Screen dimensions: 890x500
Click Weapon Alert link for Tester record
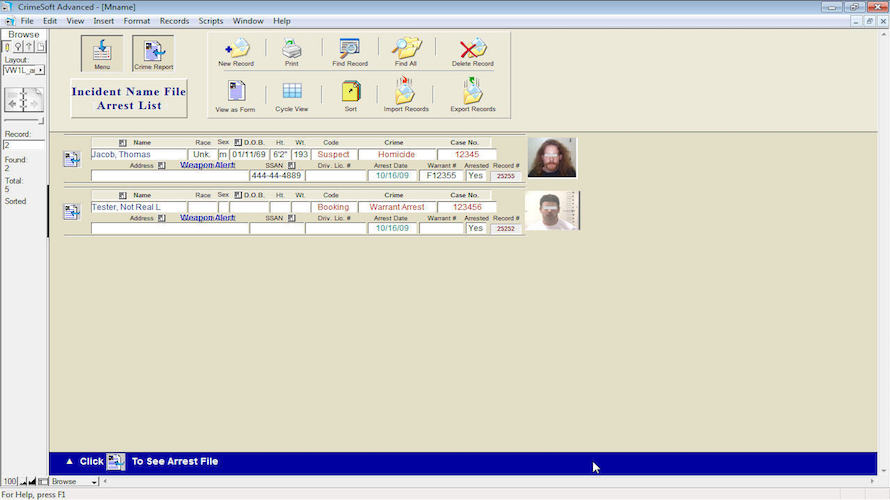pos(207,217)
